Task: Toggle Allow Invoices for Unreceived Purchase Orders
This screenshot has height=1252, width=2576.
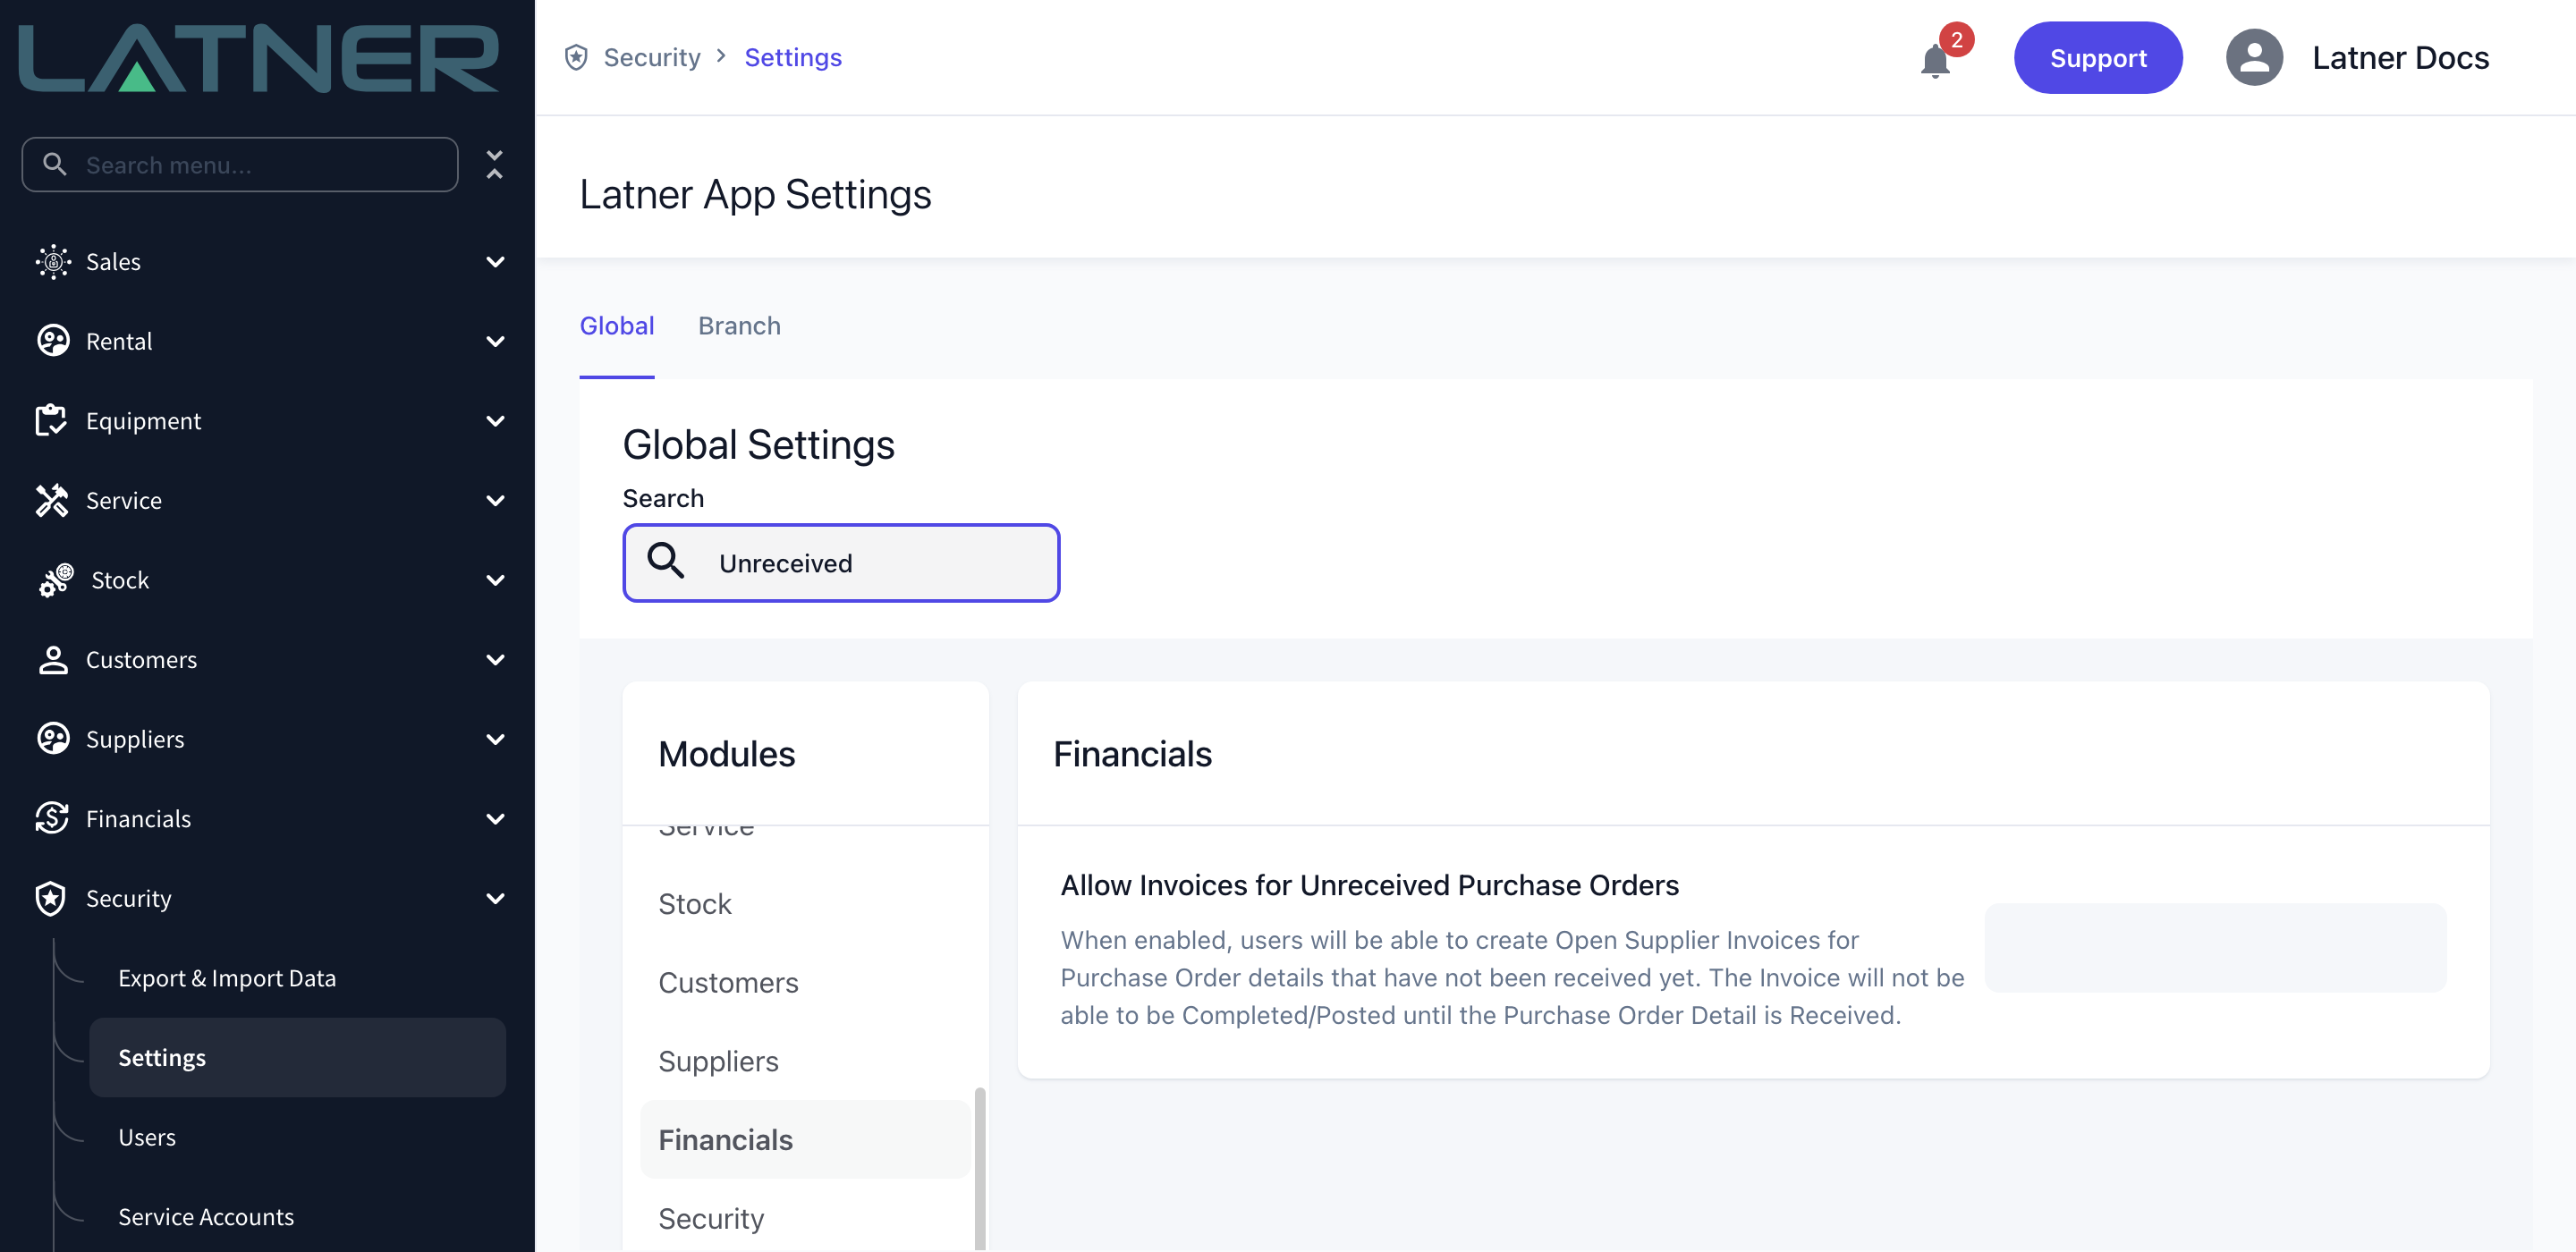Action: 2215,948
